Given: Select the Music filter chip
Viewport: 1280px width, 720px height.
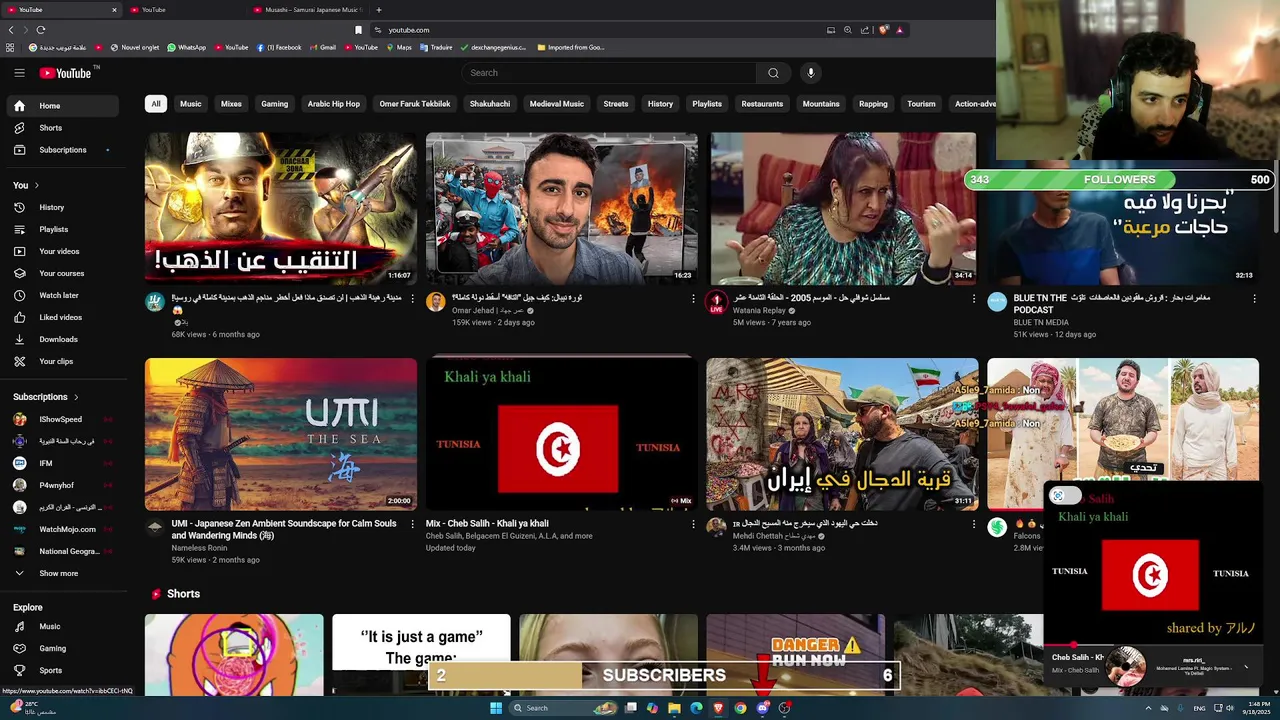Looking at the screenshot, I should [190, 104].
